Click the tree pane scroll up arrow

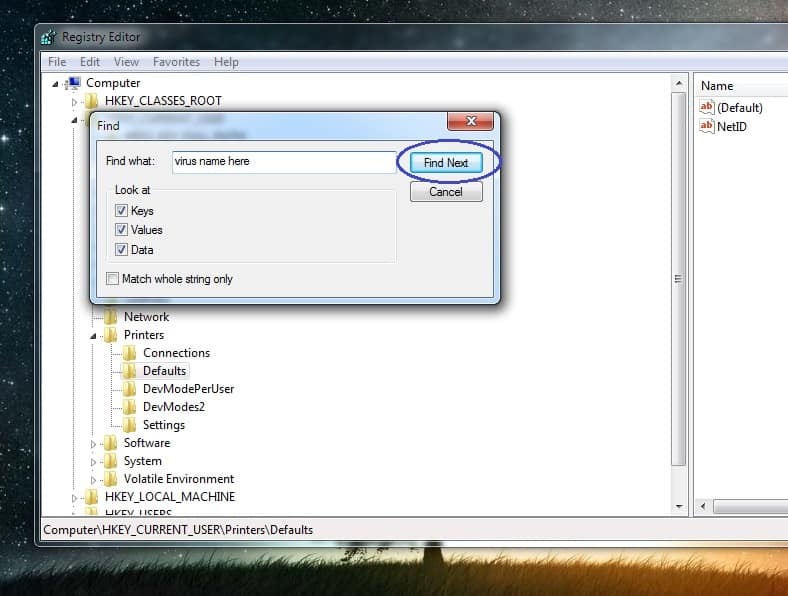[679, 83]
